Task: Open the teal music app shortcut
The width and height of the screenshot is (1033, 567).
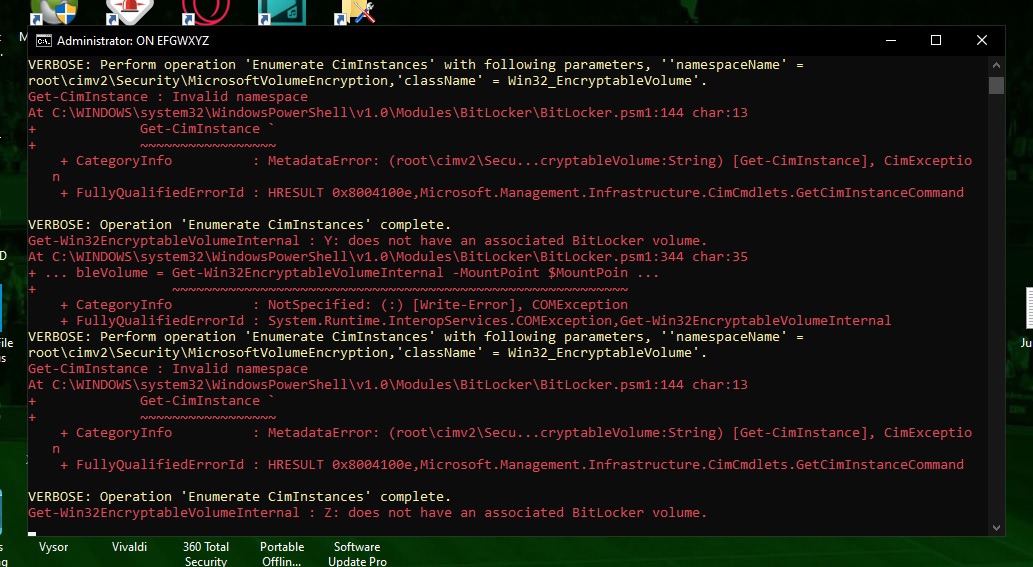Action: 281,11
